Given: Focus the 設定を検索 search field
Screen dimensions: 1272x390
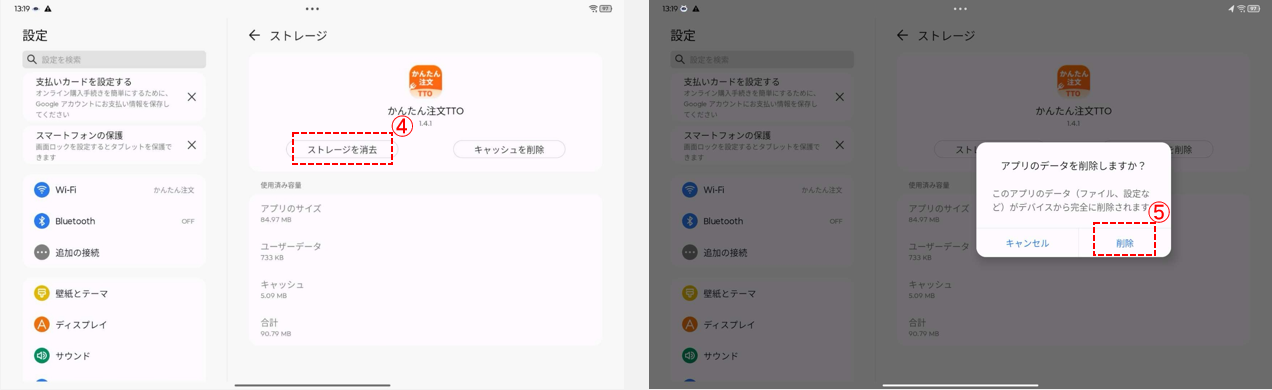Looking at the screenshot, I should [x=115, y=60].
